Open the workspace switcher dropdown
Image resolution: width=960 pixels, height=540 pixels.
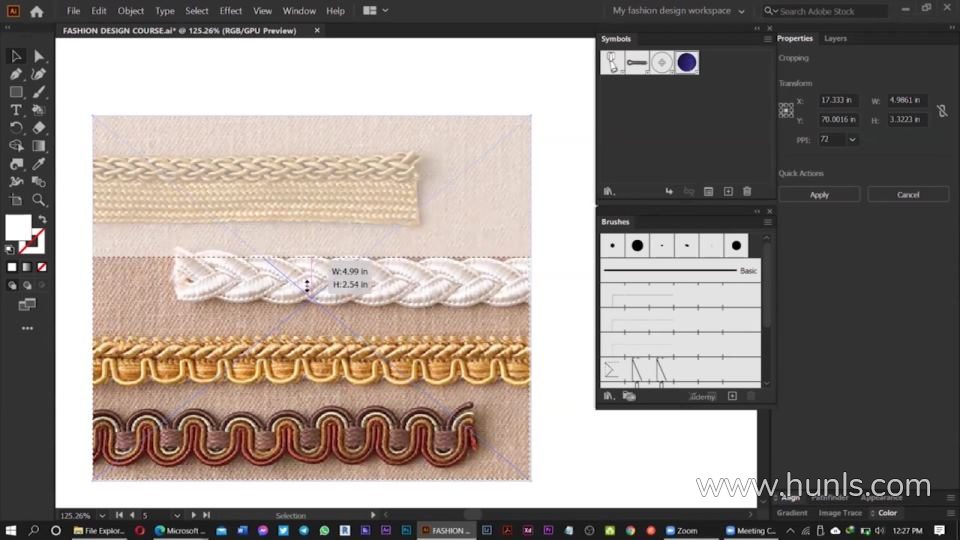(741, 11)
